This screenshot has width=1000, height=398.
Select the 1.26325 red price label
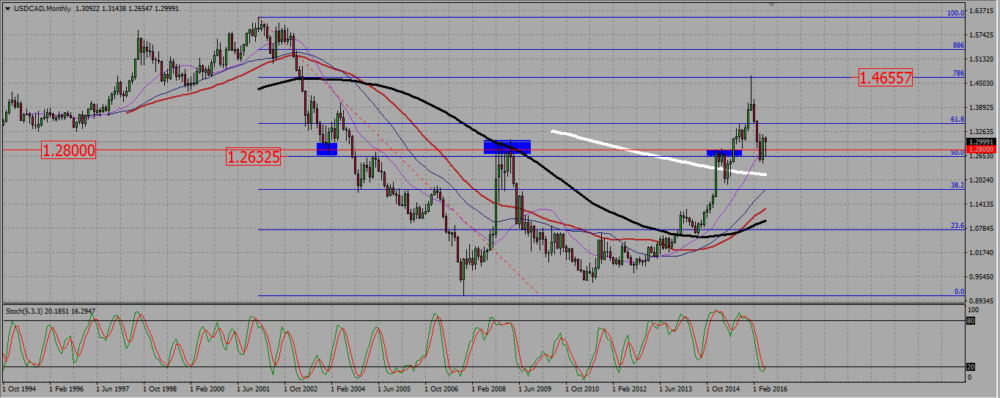tap(254, 156)
